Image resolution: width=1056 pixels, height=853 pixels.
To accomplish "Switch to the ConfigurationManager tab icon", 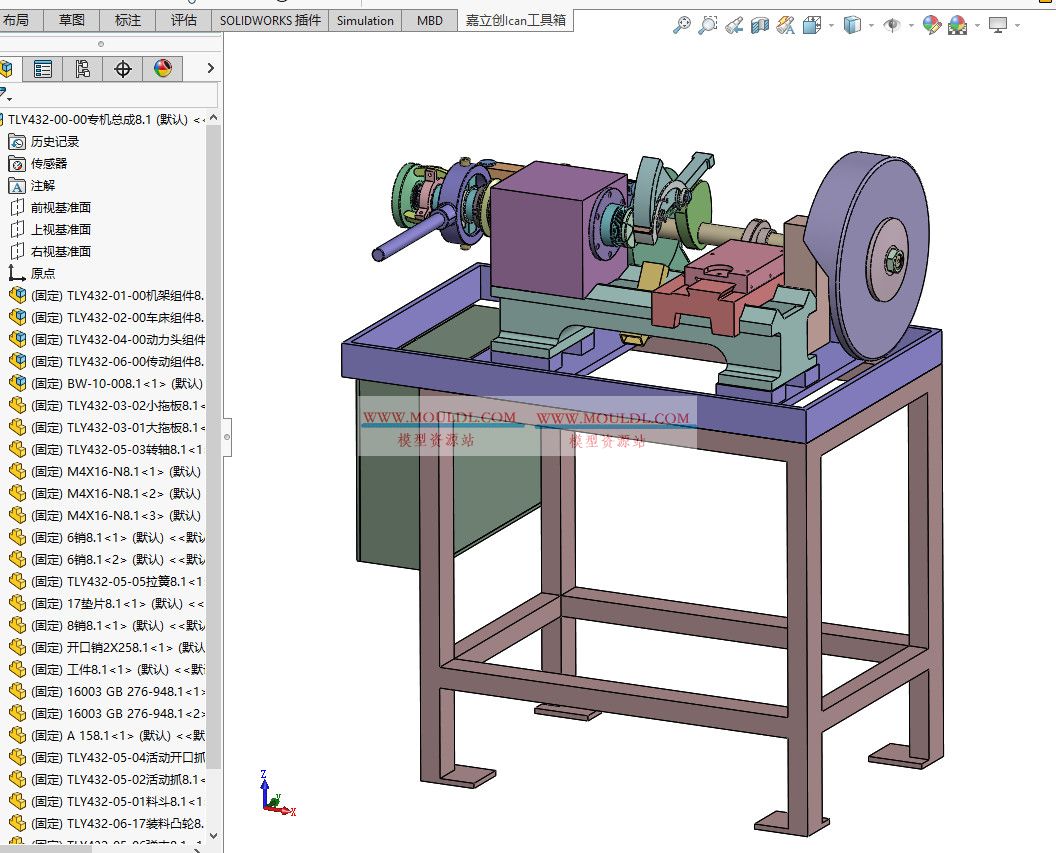I will [x=83, y=68].
